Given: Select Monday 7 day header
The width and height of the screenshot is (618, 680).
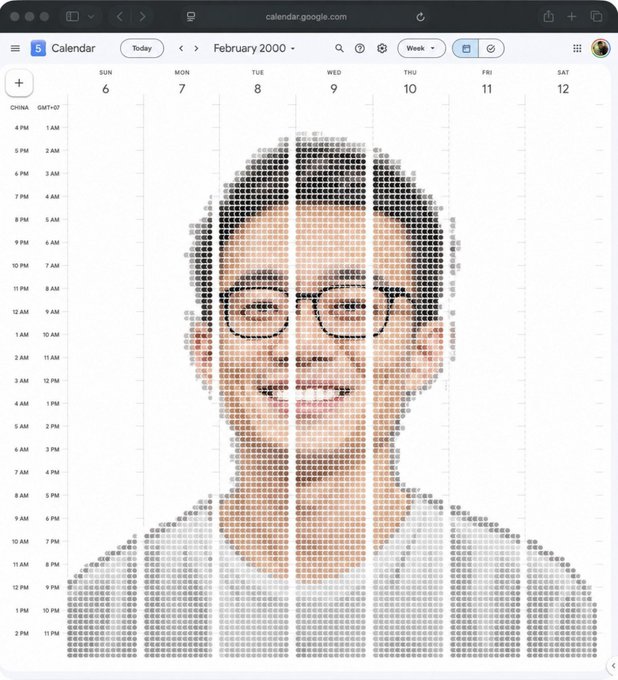Looking at the screenshot, I should pos(182,82).
